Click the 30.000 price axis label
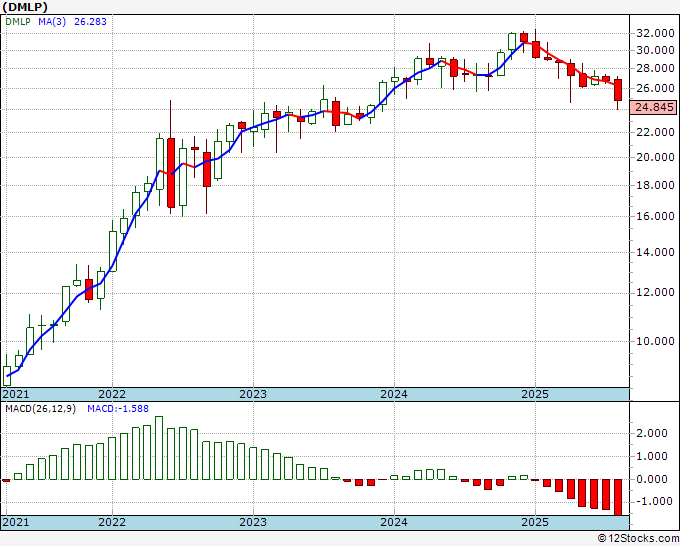 (655, 50)
